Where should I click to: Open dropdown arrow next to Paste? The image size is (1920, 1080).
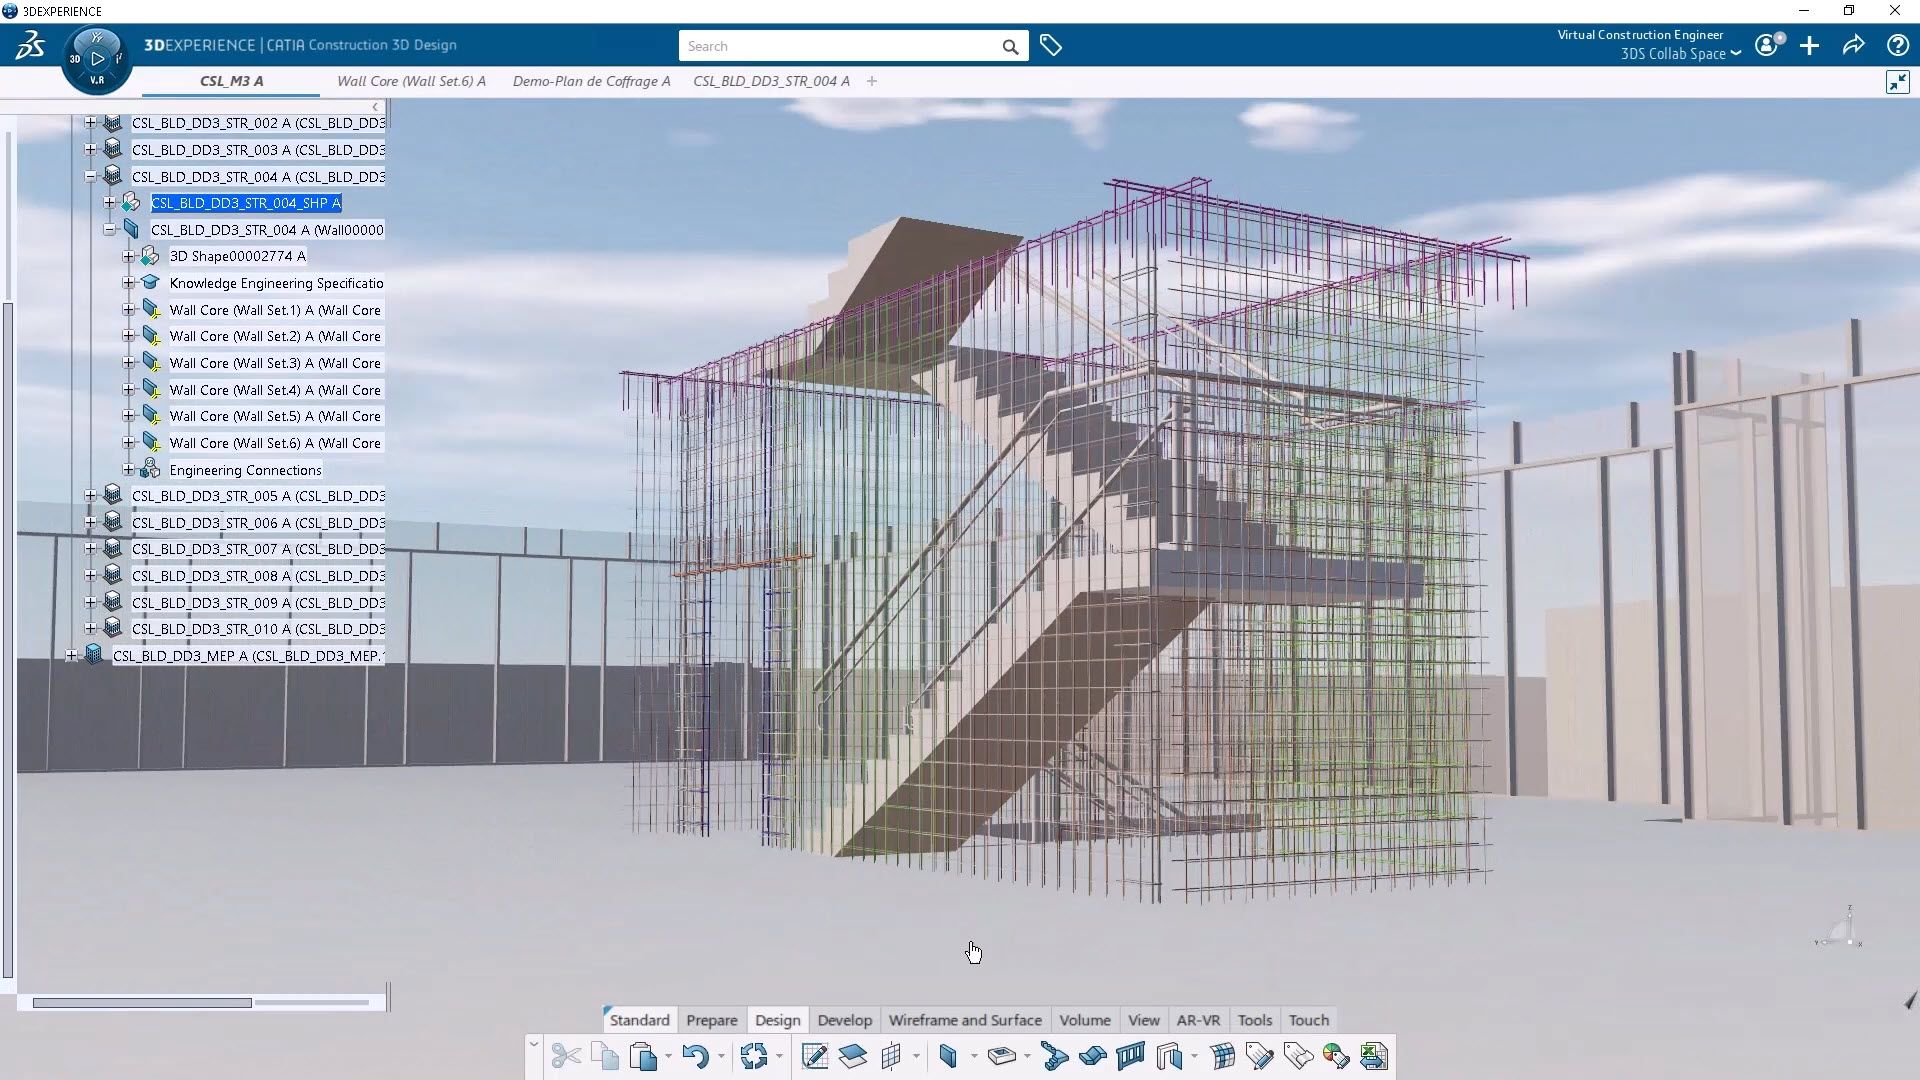[668, 1057]
